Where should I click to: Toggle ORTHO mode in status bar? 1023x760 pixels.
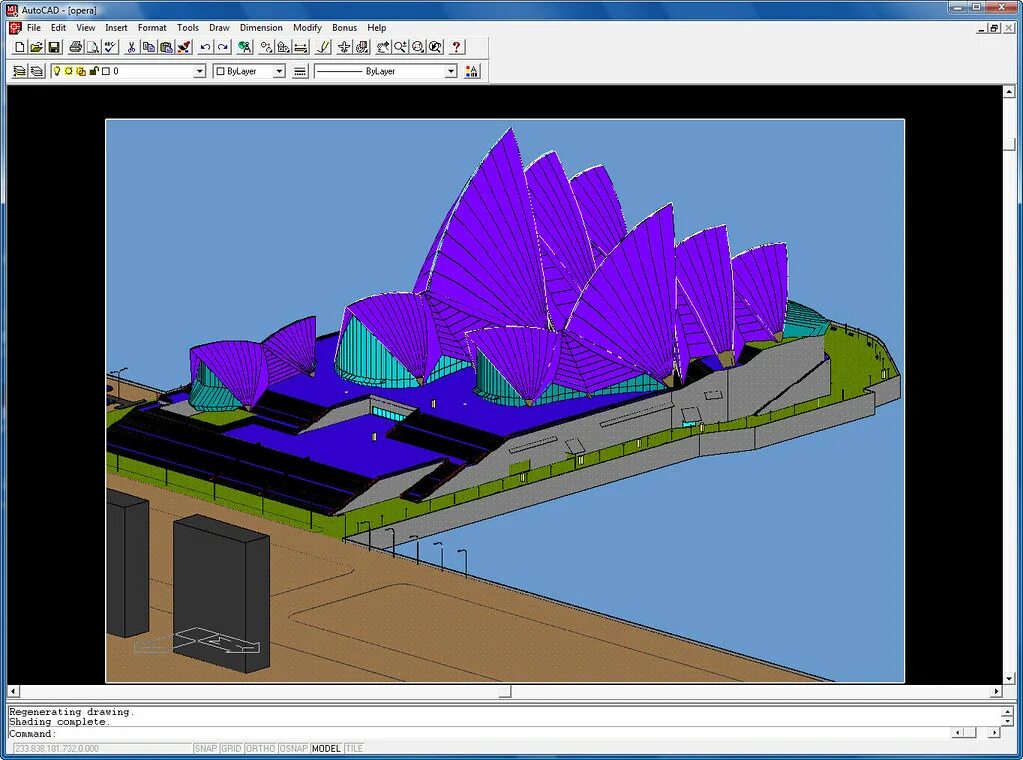[x=260, y=747]
